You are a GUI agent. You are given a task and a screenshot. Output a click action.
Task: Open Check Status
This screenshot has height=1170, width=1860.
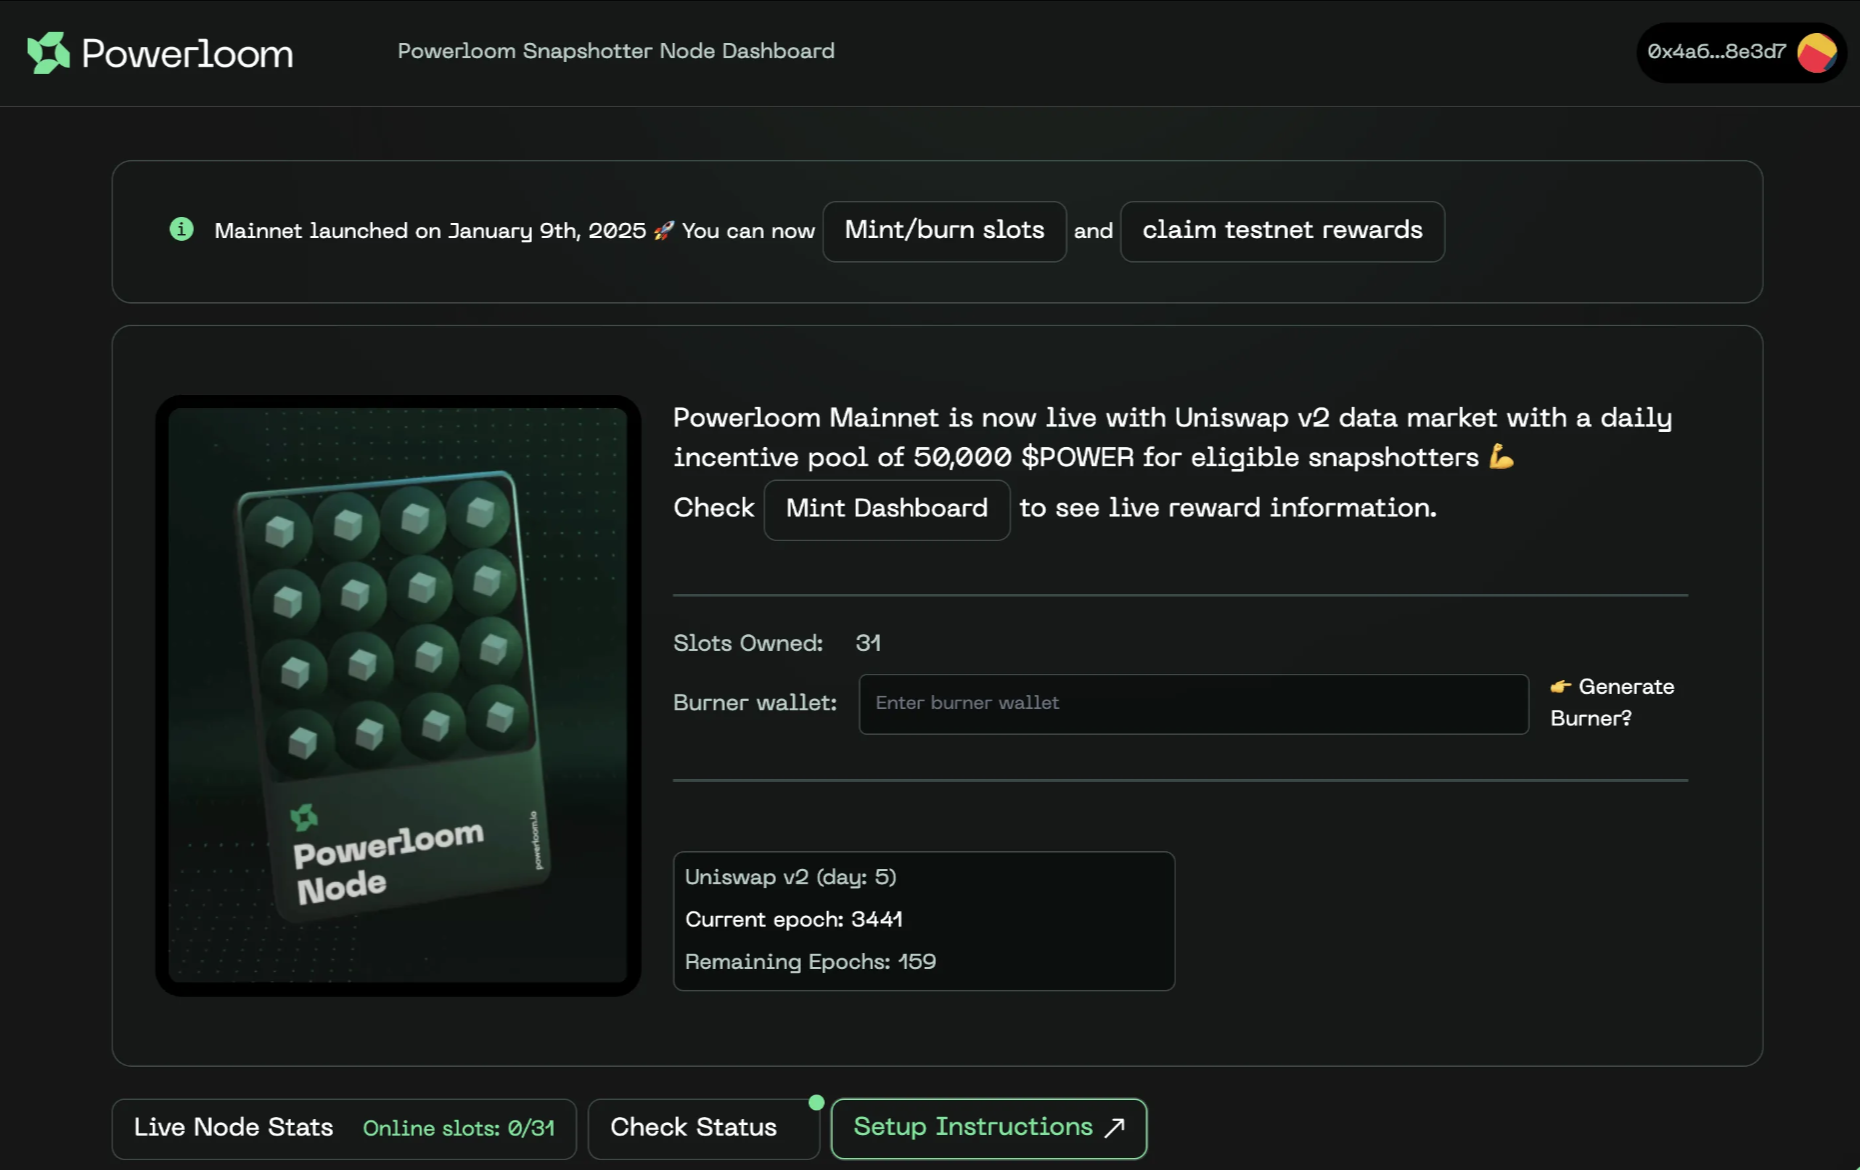click(x=703, y=1128)
